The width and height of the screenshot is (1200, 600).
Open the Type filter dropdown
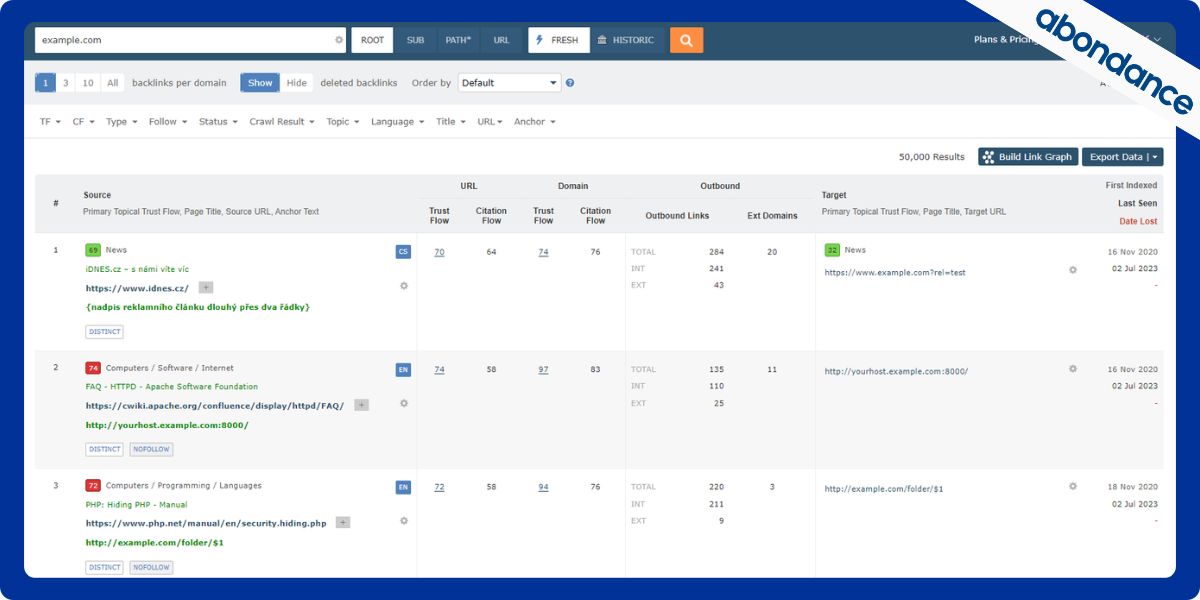tap(121, 122)
